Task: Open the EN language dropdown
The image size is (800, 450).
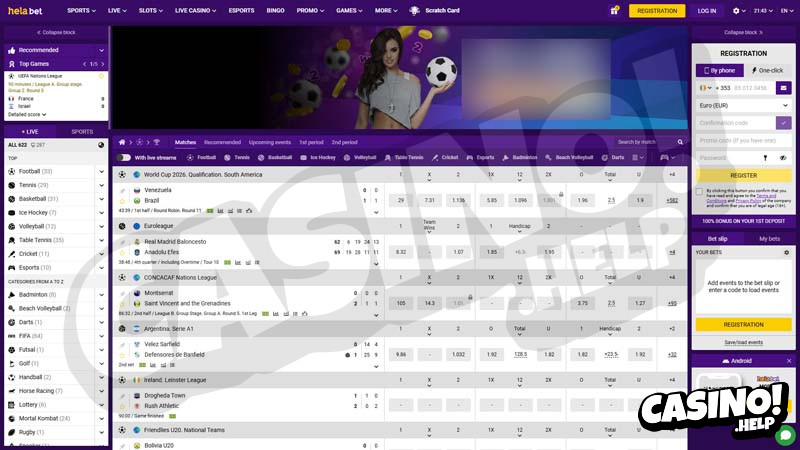Action: pos(787,11)
